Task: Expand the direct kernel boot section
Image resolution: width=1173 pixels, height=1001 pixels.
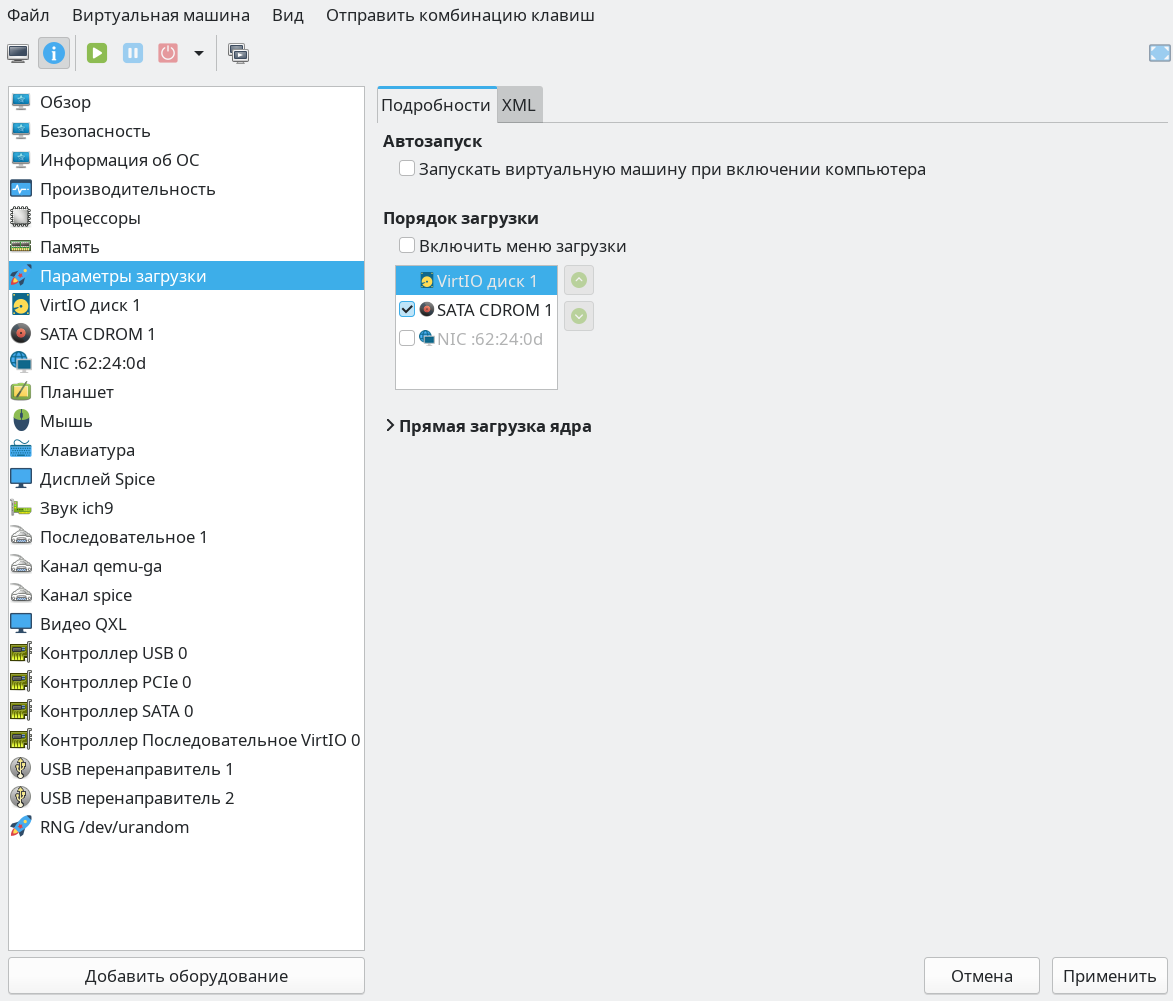Action: (x=390, y=426)
